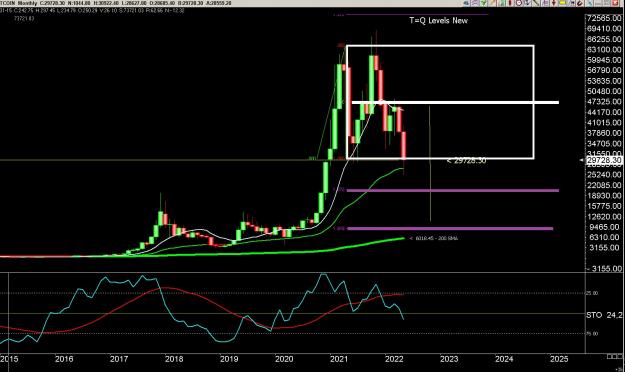Click the yellow highlighter icon in the top toolbar

tap(562, 3)
